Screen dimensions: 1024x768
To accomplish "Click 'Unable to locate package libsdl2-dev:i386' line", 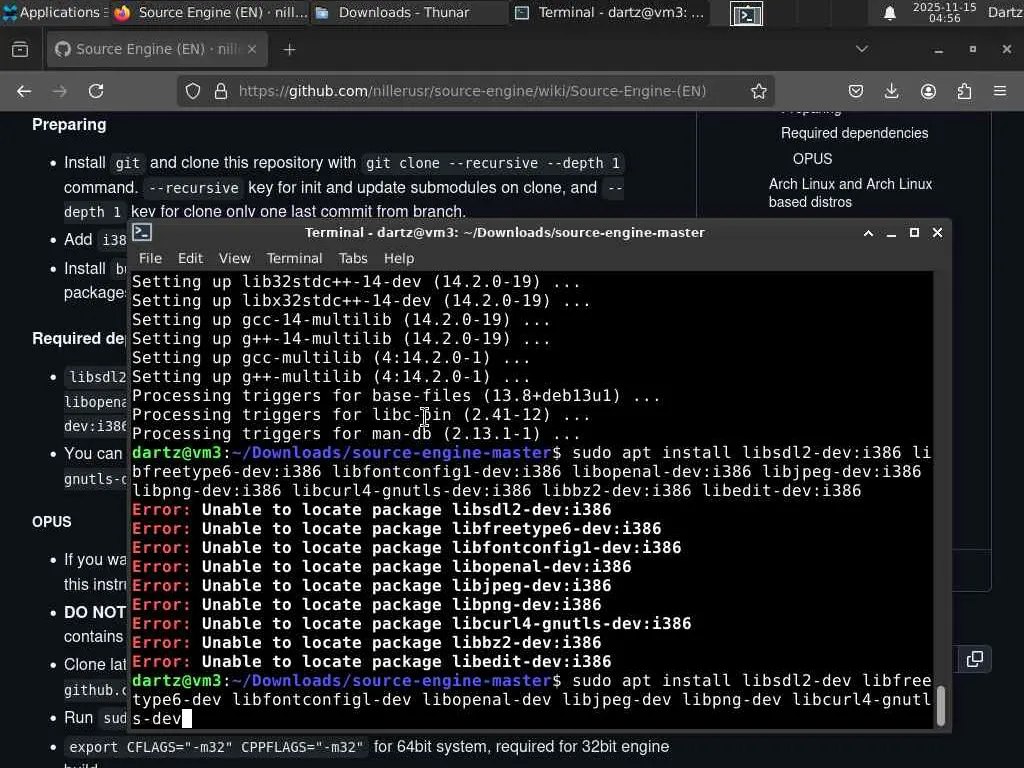I will pos(372,510).
